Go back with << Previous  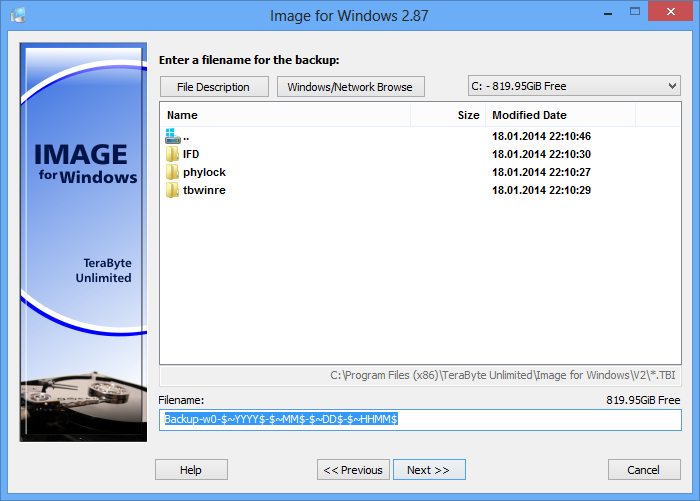click(353, 470)
